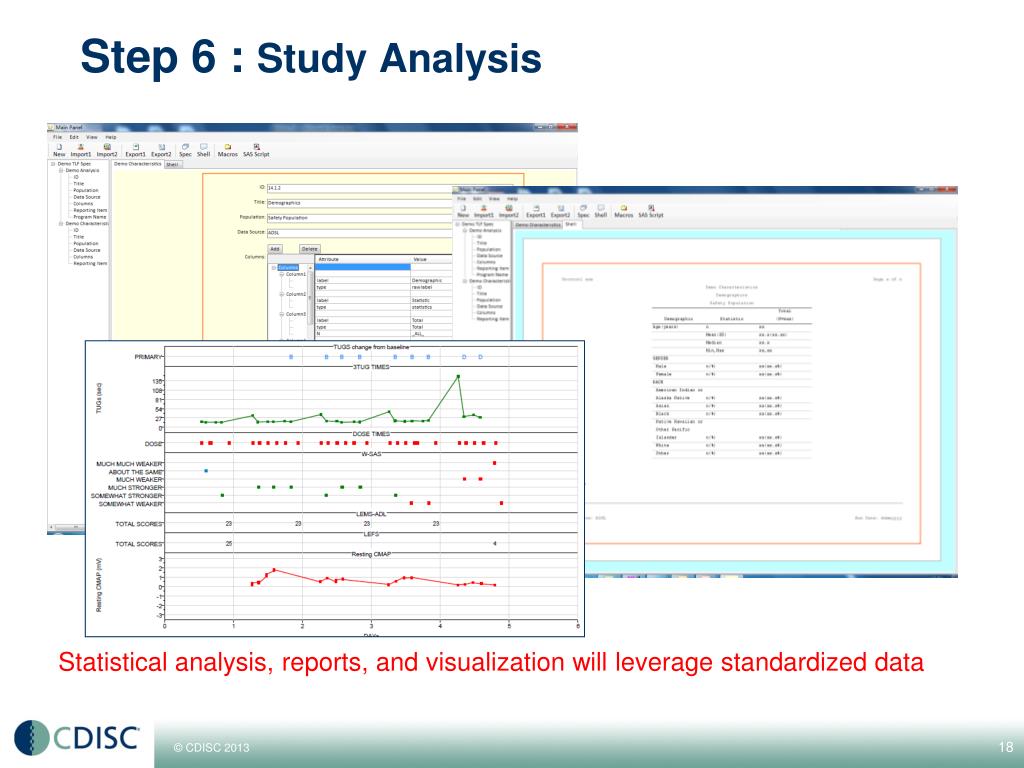Click the 'rawlabel' value cell

coord(431,287)
